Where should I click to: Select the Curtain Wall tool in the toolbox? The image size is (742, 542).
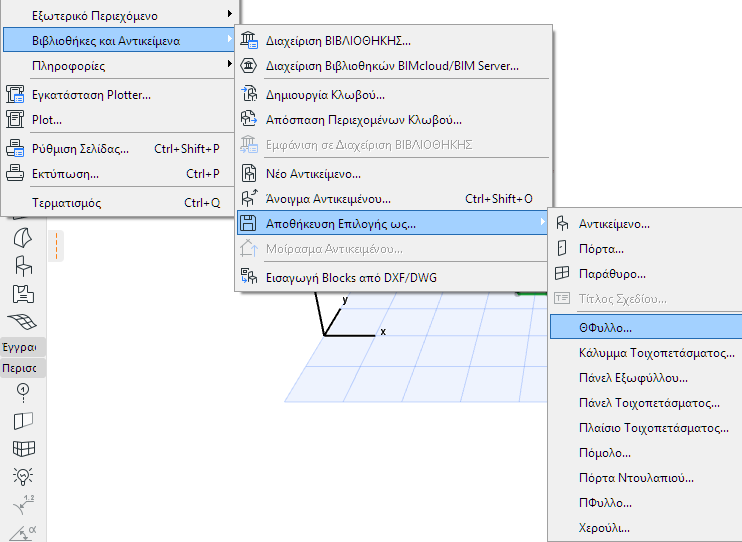point(24,448)
